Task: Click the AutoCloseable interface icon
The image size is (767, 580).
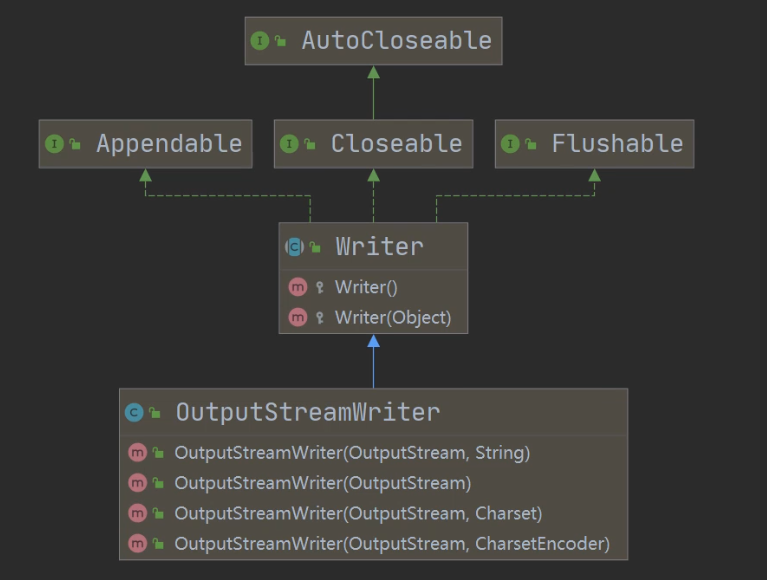Action: (x=260, y=42)
